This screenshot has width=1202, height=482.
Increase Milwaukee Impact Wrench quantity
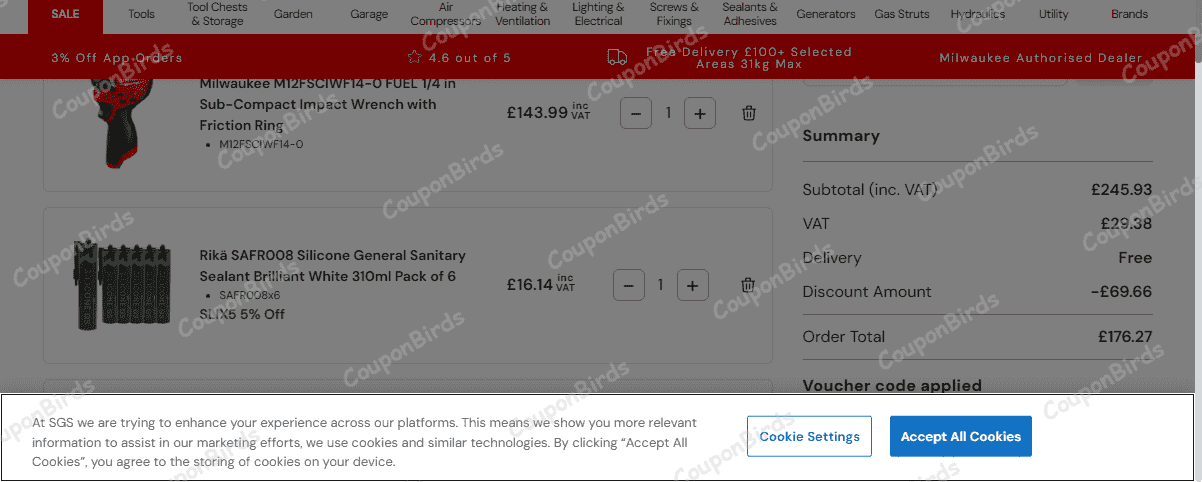(700, 114)
